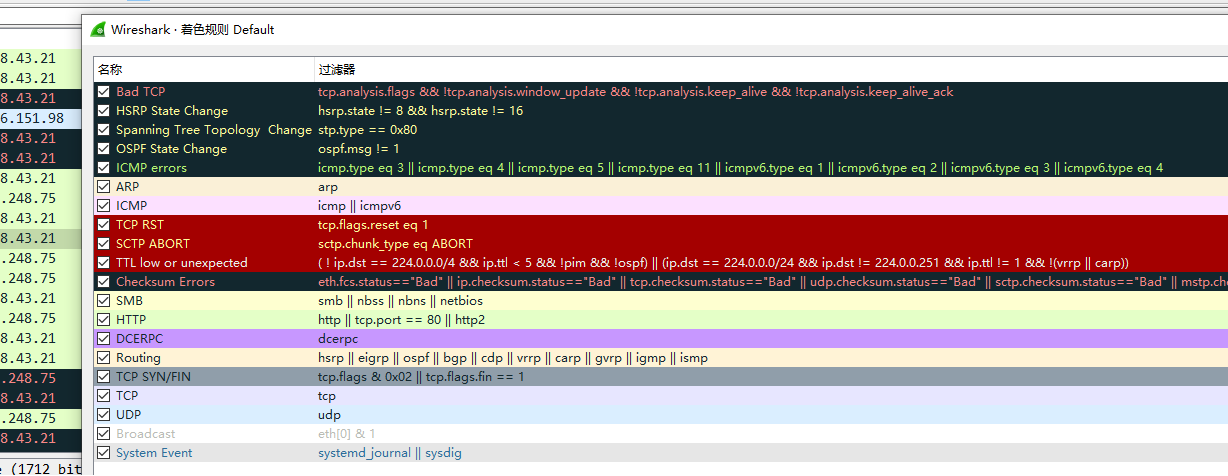Select the TCP RST rule name

point(140,225)
